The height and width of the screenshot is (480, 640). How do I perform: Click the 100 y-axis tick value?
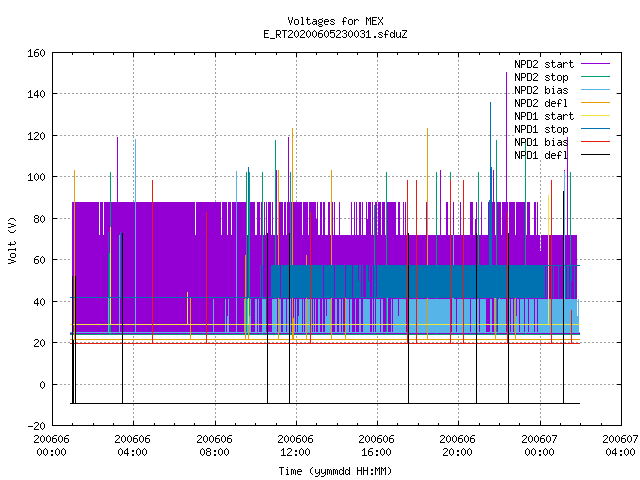36,177
